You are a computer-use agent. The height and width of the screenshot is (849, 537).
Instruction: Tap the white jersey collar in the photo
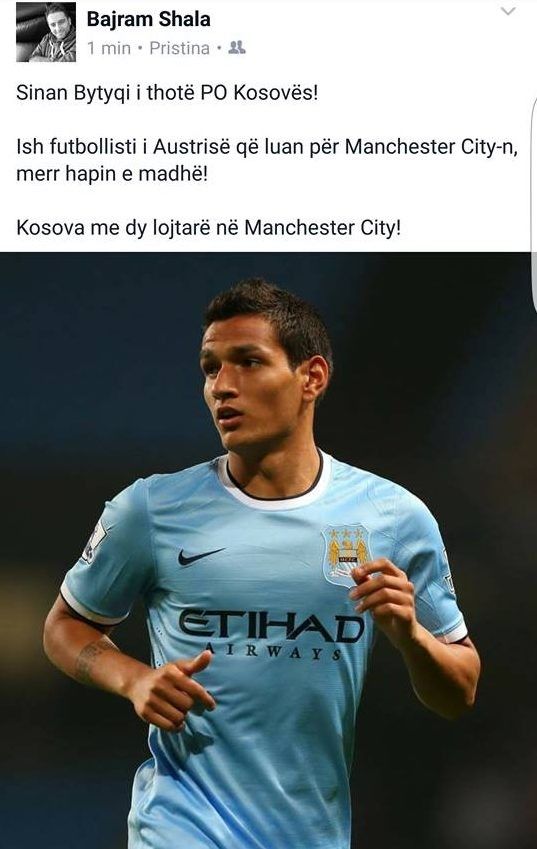coord(273,484)
